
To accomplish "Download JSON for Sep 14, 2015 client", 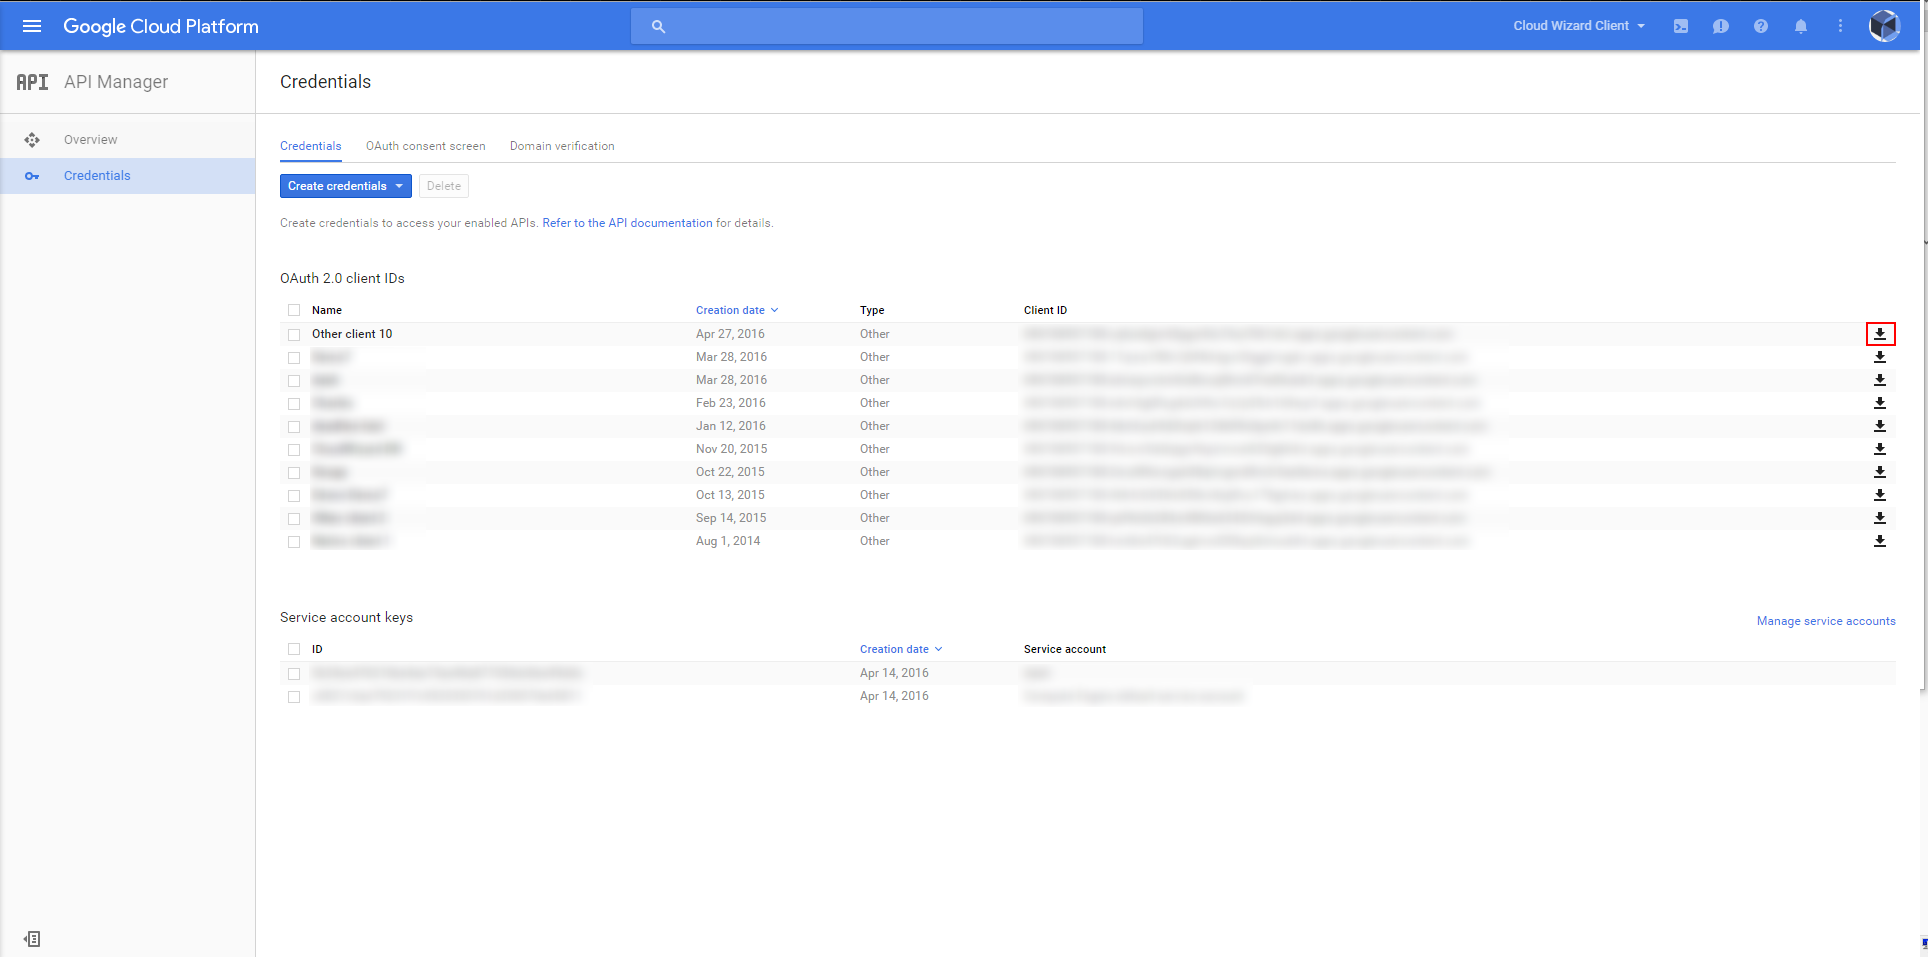I will [1880, 518].
